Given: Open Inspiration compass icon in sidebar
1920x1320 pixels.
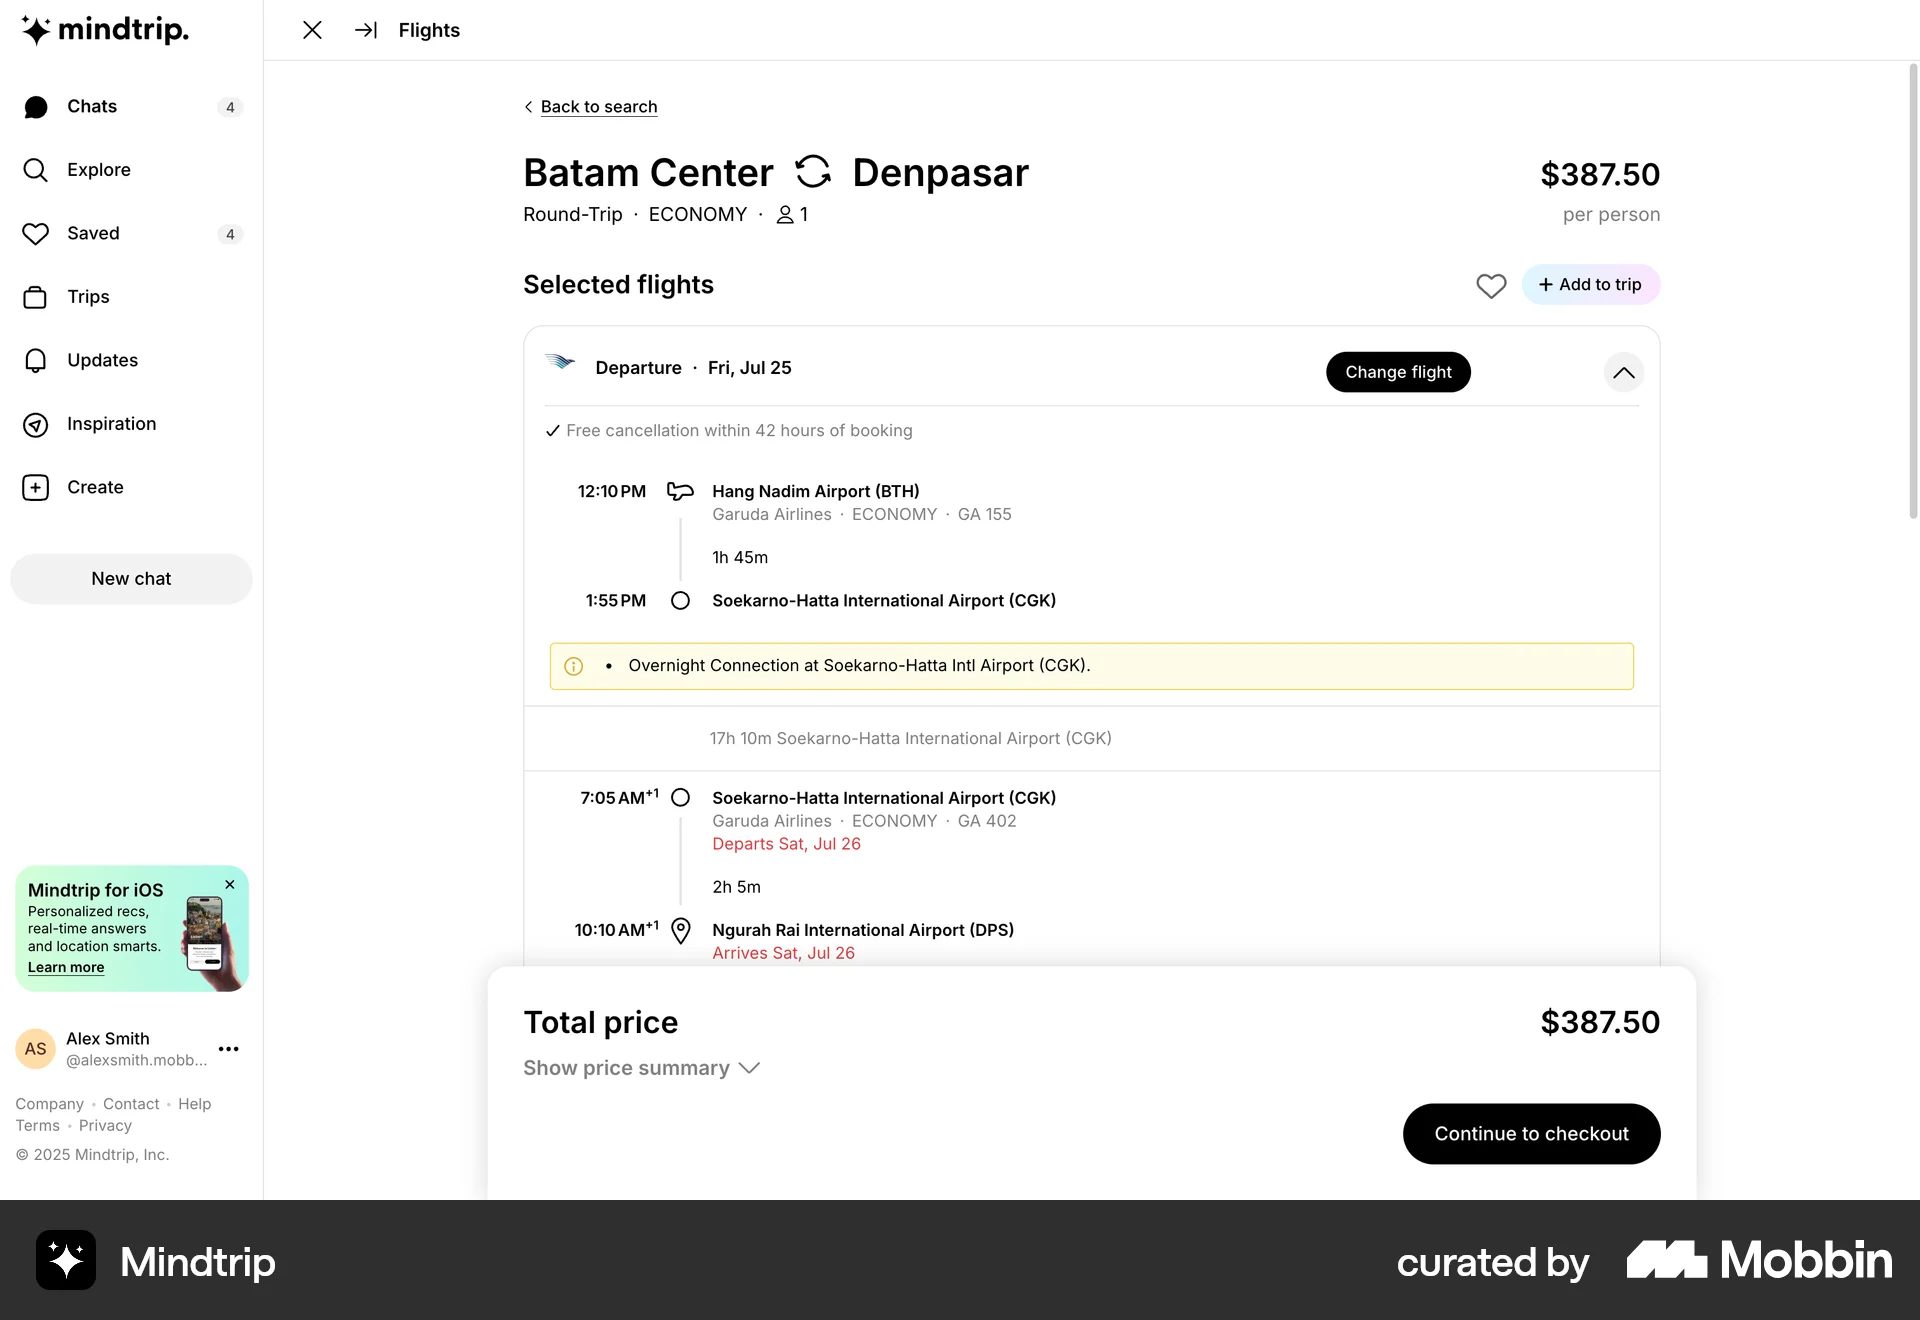Looking at the screenshot, I should click(x=36, y=425).
